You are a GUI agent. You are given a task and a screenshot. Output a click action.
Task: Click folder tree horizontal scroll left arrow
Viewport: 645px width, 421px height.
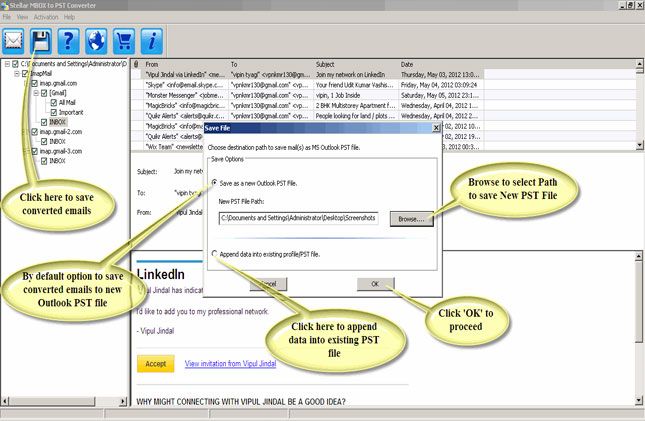(5, 401)
